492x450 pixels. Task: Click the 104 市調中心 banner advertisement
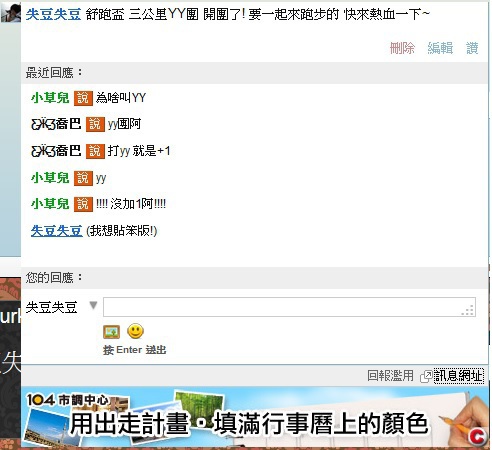point(255,417)
